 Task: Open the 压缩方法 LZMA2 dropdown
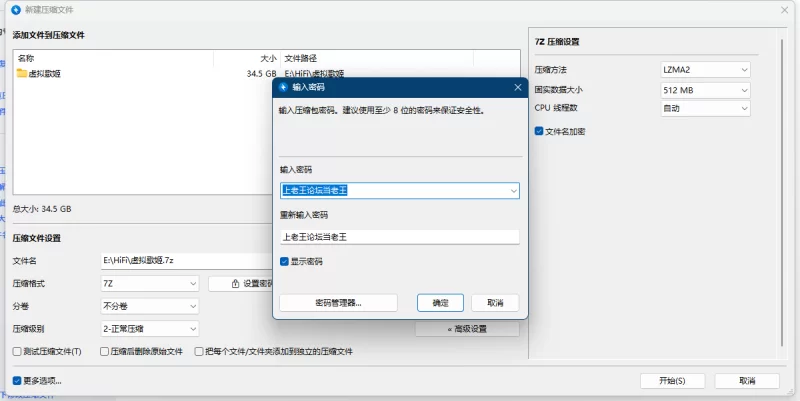click(706, 70)
